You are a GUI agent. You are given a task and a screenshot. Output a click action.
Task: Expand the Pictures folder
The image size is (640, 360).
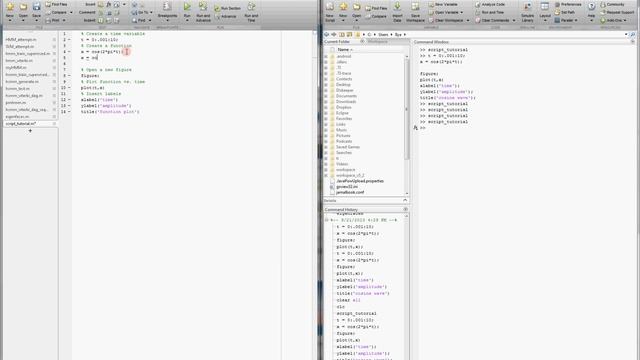[326, 136]
